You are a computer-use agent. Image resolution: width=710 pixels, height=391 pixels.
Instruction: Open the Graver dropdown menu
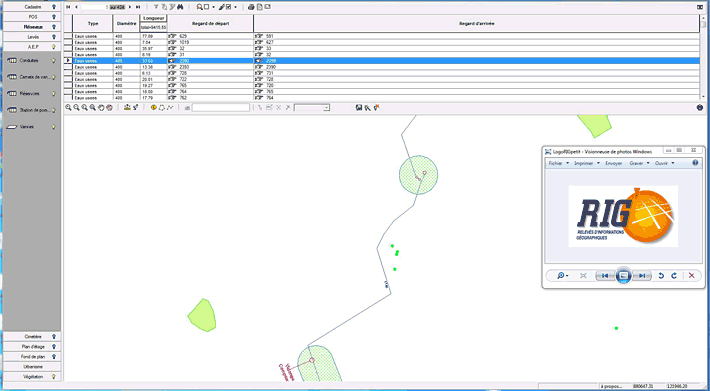639,163
